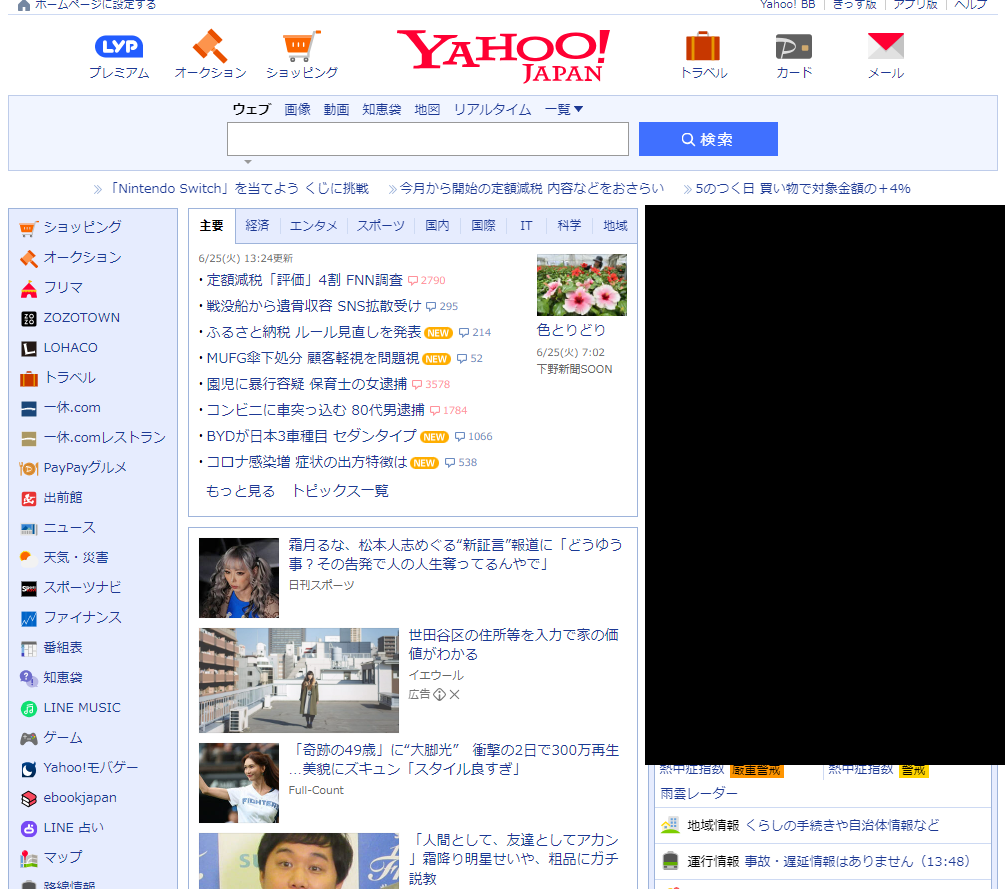
Task: Expand the 一覧 search category dropdown
Action: coord(563,110)
